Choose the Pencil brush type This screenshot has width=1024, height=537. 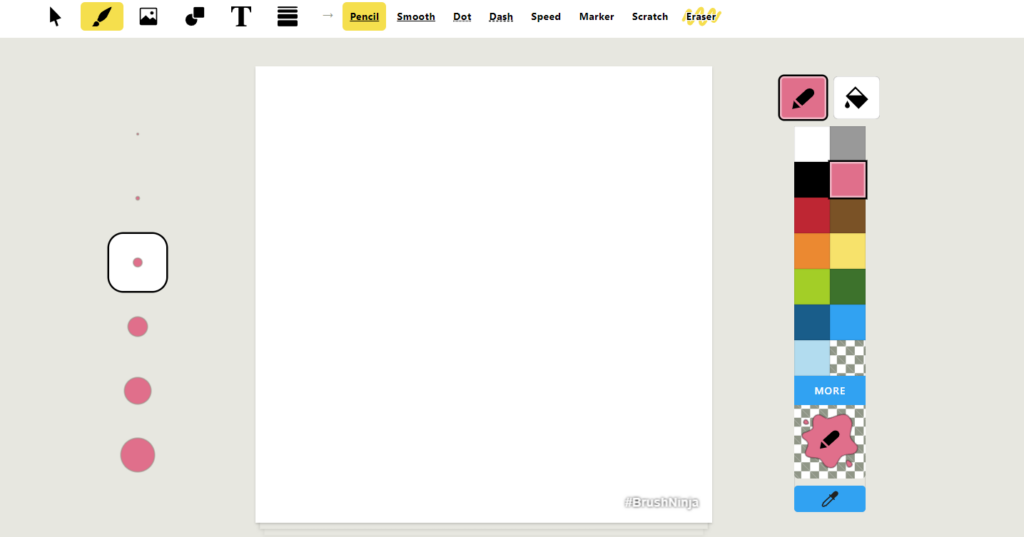click(364, 16)
